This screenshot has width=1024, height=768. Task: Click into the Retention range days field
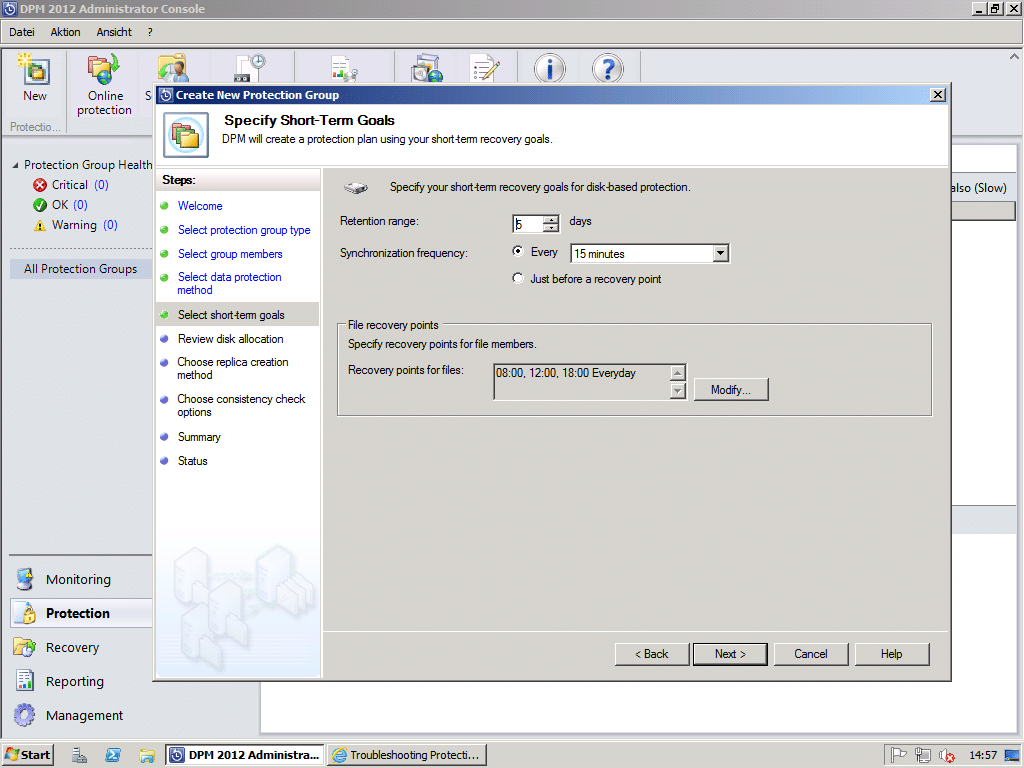point(528,224)
